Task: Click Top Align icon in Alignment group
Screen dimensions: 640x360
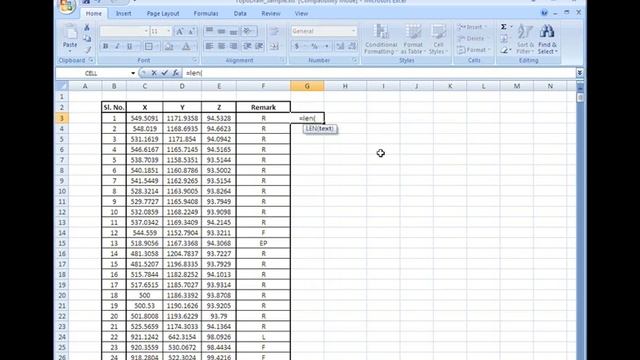Action: (209, 31)
